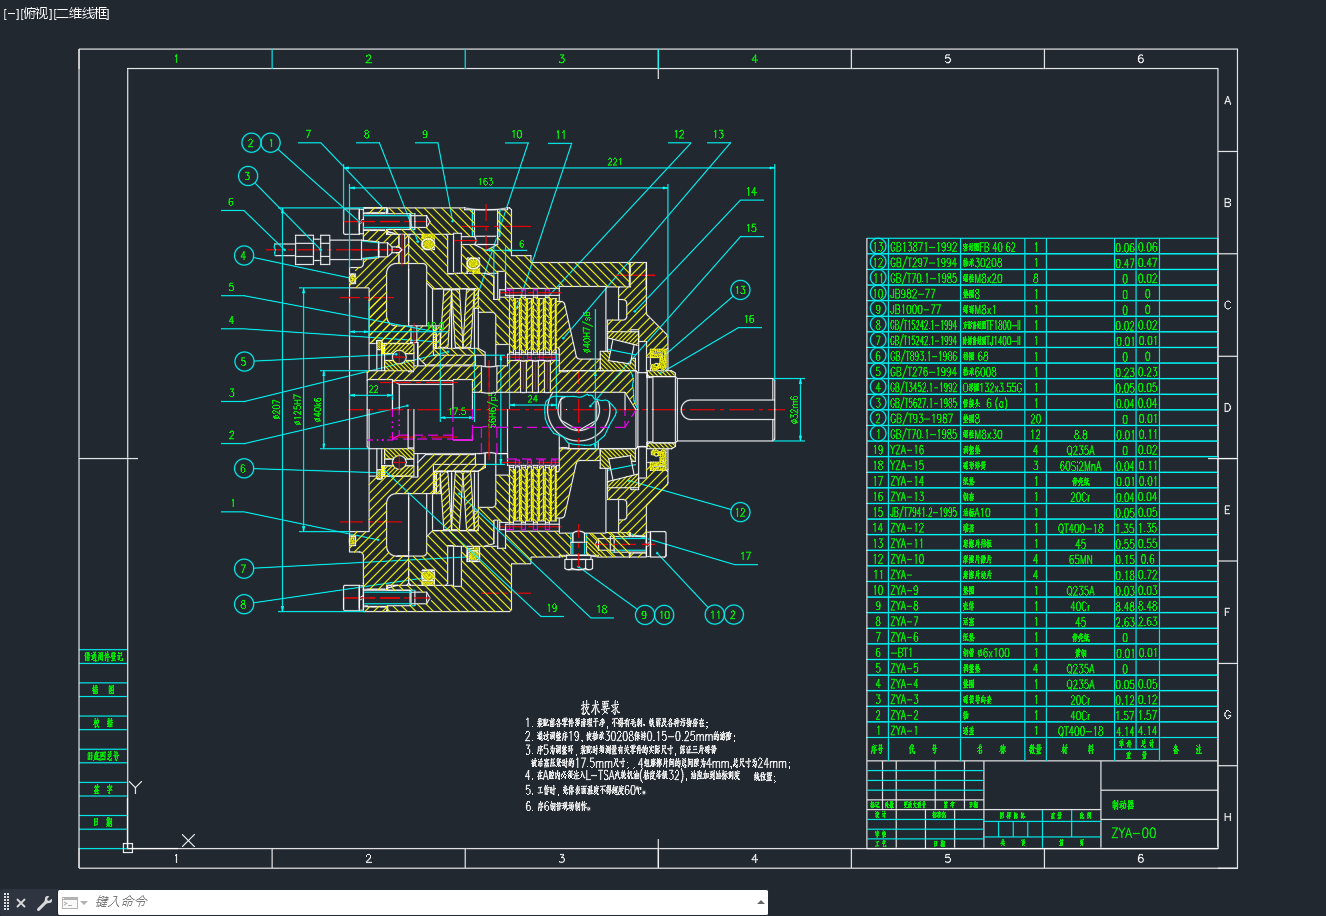The height and width of the screenshot is (916, 1326).
Task: Select border zone letter A
Action: (1228, 101)
